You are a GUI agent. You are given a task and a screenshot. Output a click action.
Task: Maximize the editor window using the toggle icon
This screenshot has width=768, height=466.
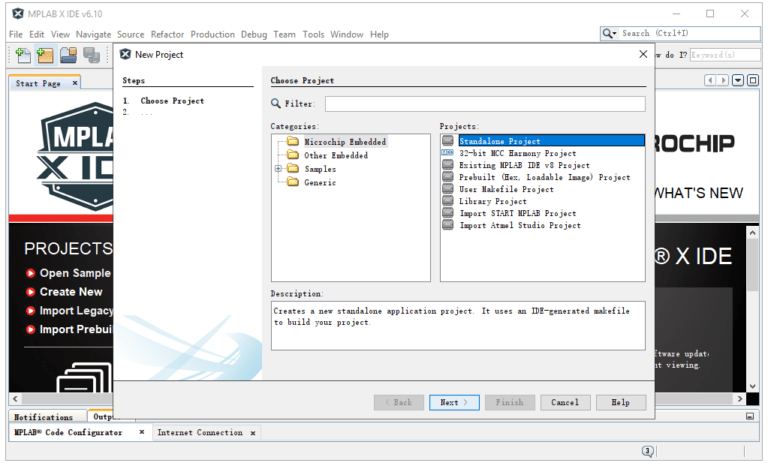pos(753,80)
